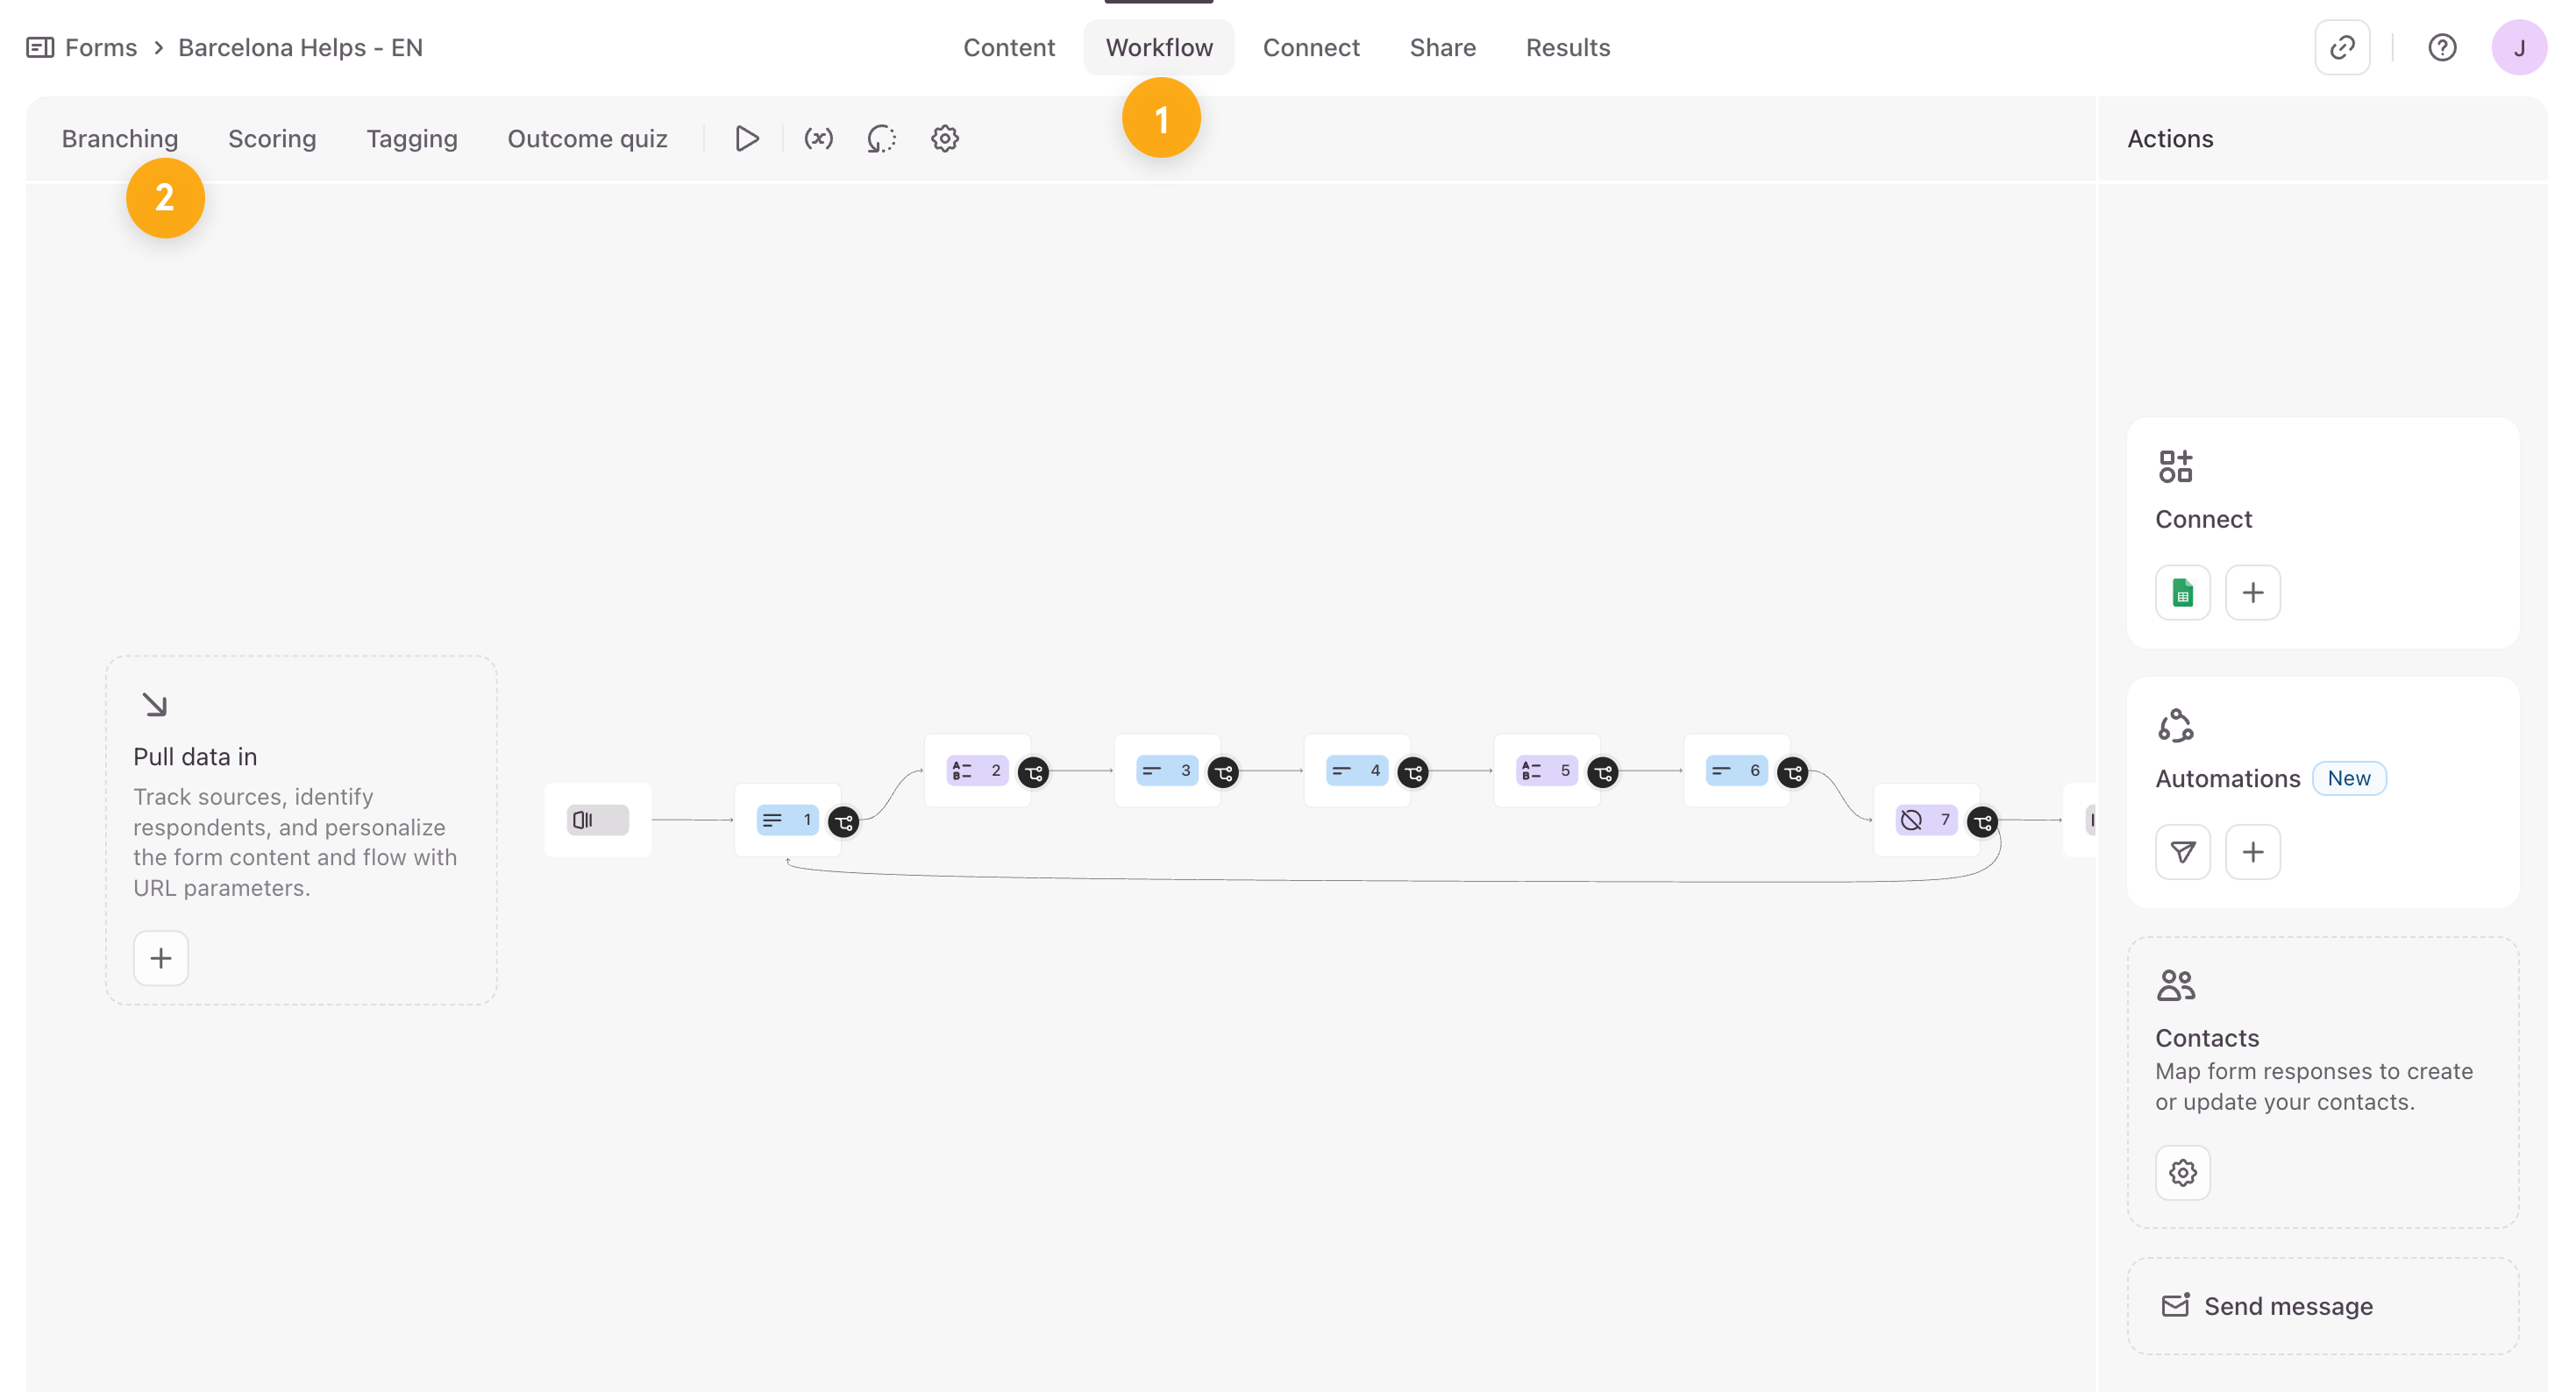Switch to the Tagging sub-tab
Viewport: 2576px width, 1392px height.
point(411,138)
